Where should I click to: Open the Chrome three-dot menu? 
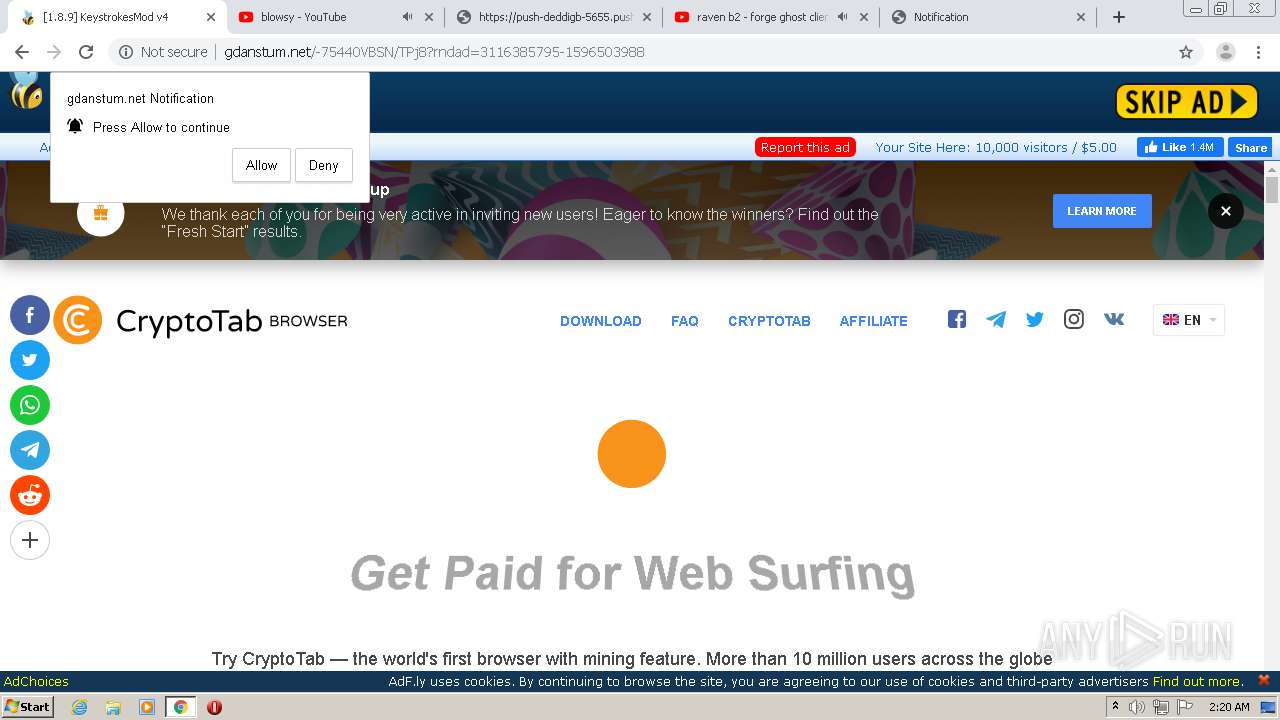point(1258,52)
